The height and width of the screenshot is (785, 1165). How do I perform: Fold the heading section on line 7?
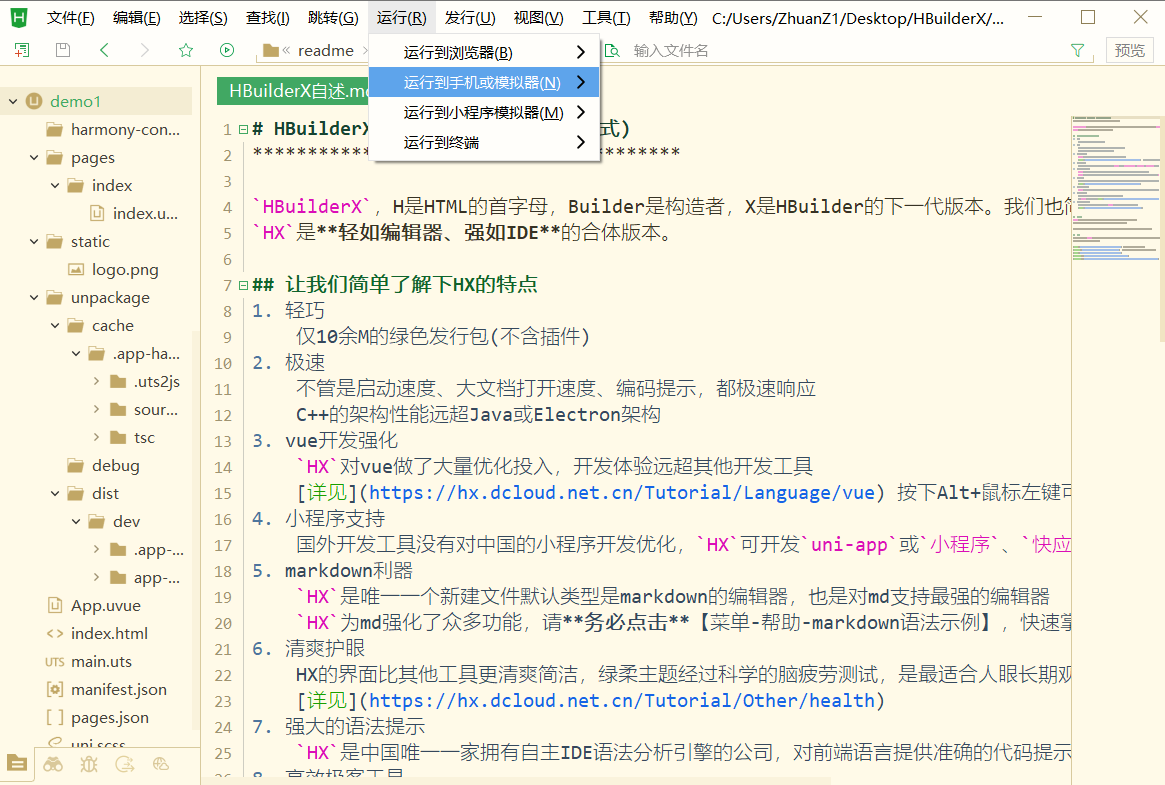(243, 285)
